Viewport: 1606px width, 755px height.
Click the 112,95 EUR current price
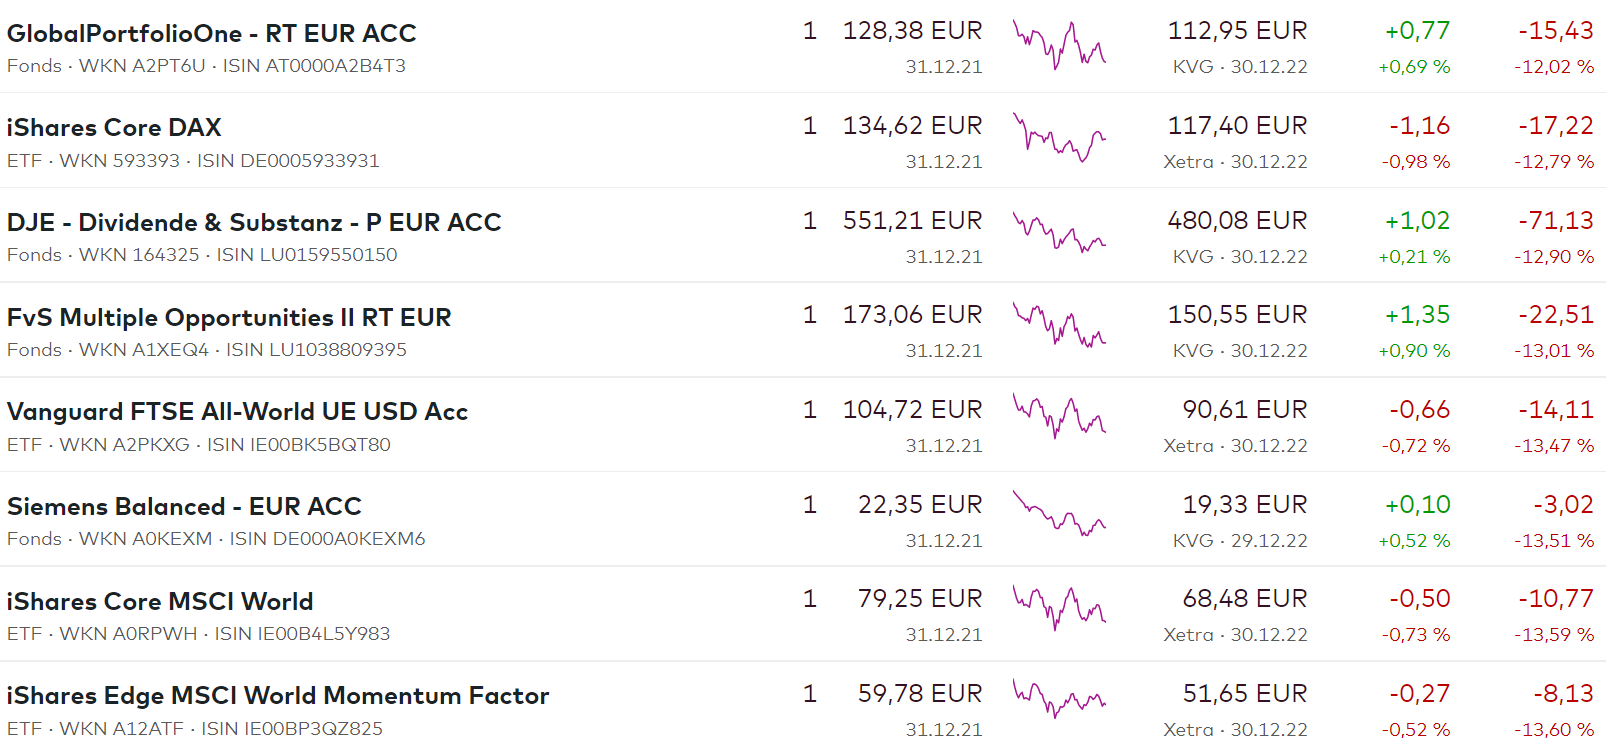1237,31
